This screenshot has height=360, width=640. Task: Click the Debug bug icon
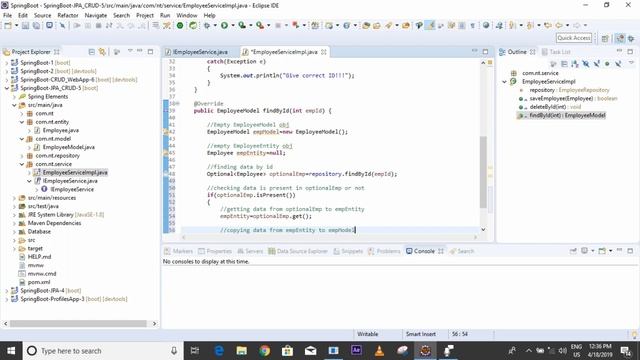coord(207,25)
